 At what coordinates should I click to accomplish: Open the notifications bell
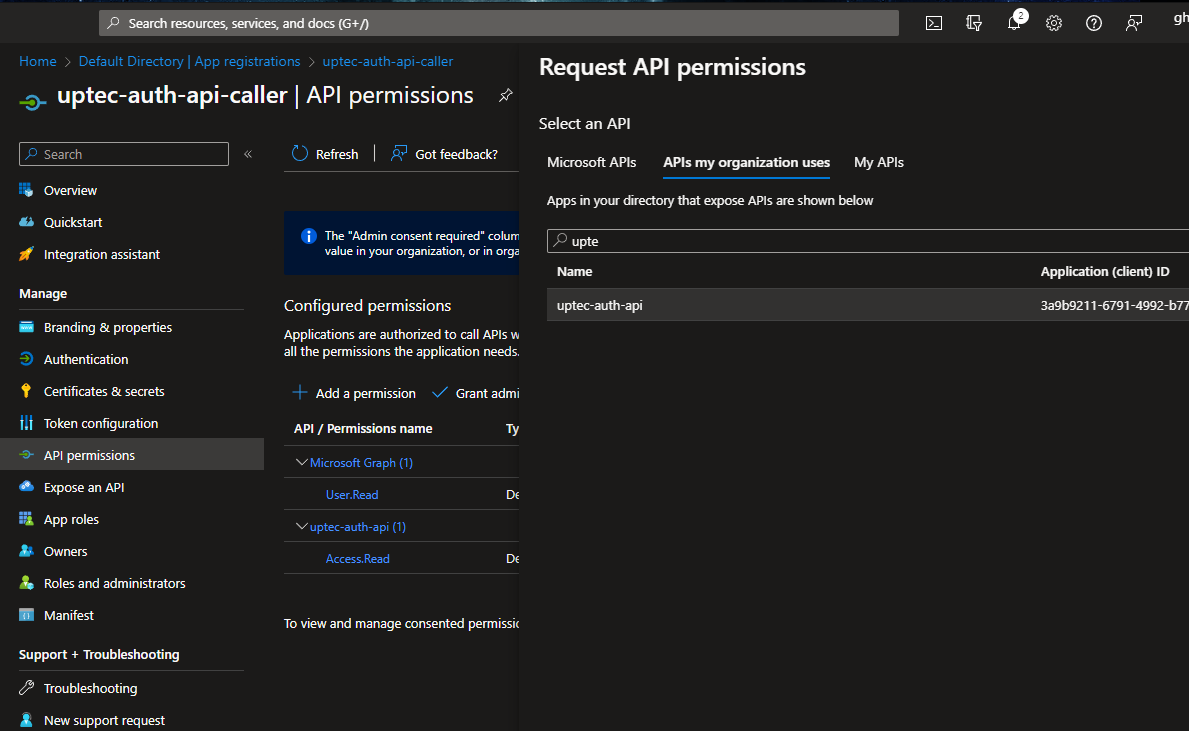click(x=1014, y=23)
